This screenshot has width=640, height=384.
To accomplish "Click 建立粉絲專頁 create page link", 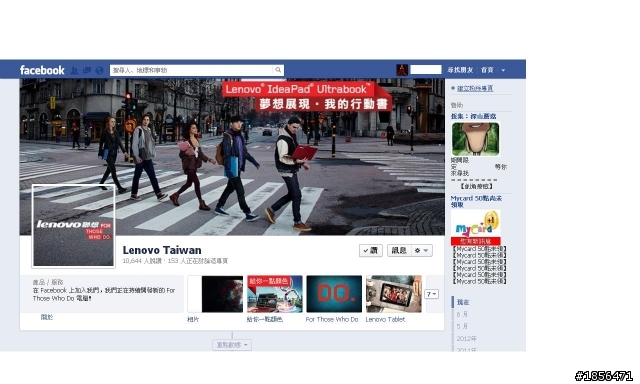I will click(475, 88).
